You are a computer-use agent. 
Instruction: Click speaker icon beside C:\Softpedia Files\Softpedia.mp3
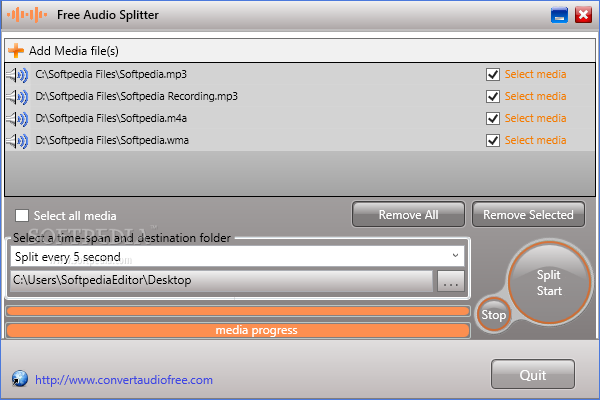point(17,75)
